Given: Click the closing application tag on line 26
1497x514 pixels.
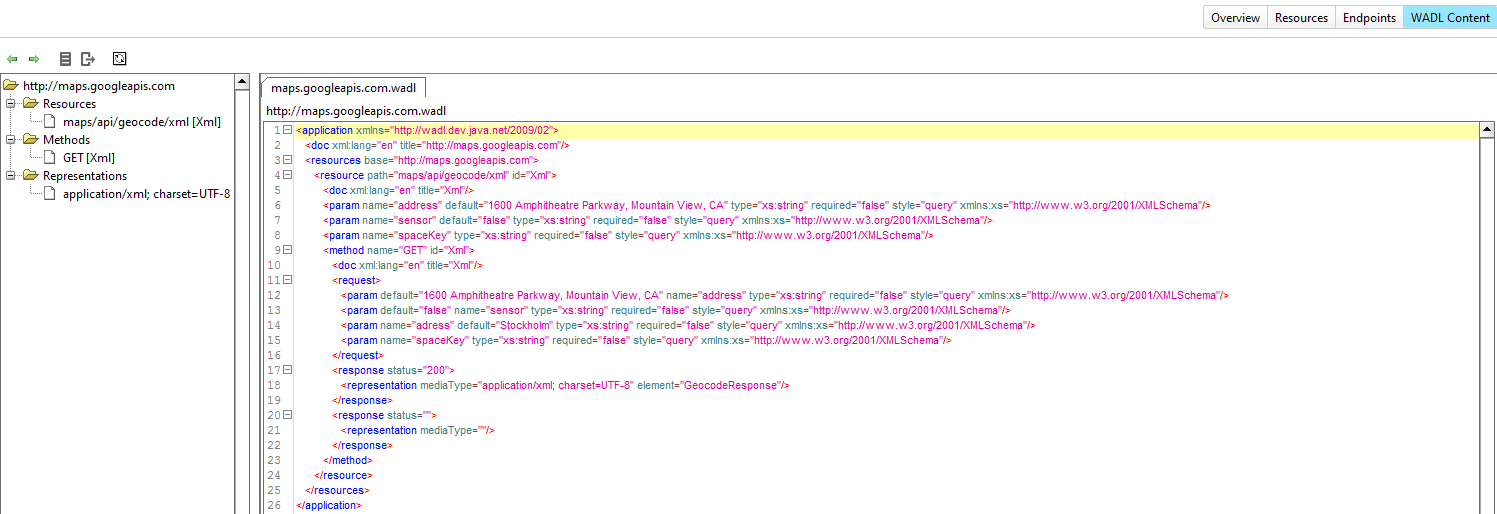Looking at the screenshot, I should (328, 505).
